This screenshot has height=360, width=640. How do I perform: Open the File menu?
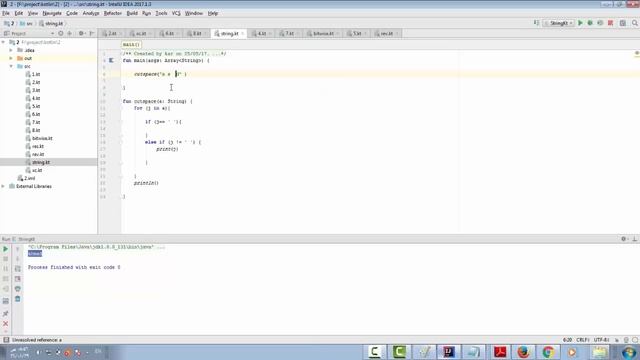[6, 13]
